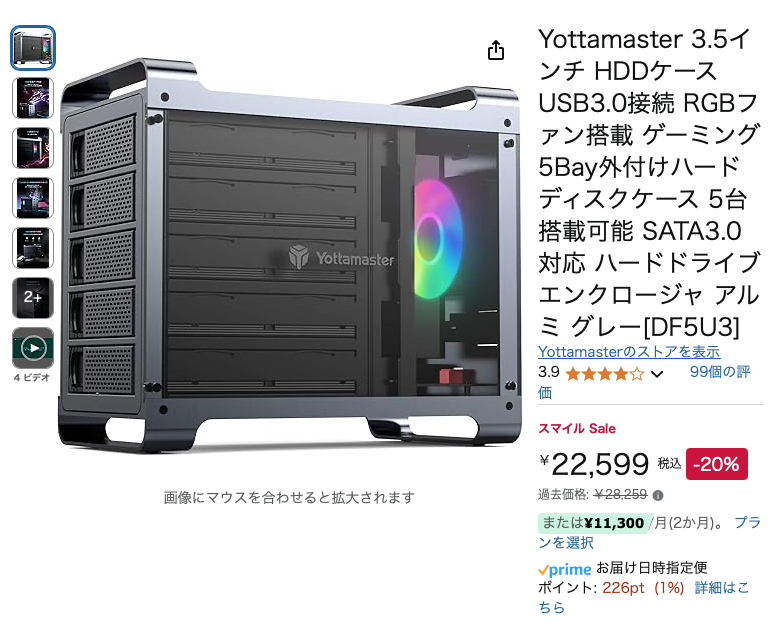Viewport: 774px width, 623px height.
Task: Open the Yottamasterのストアを表示 link
Action: (x=629, y=352)
